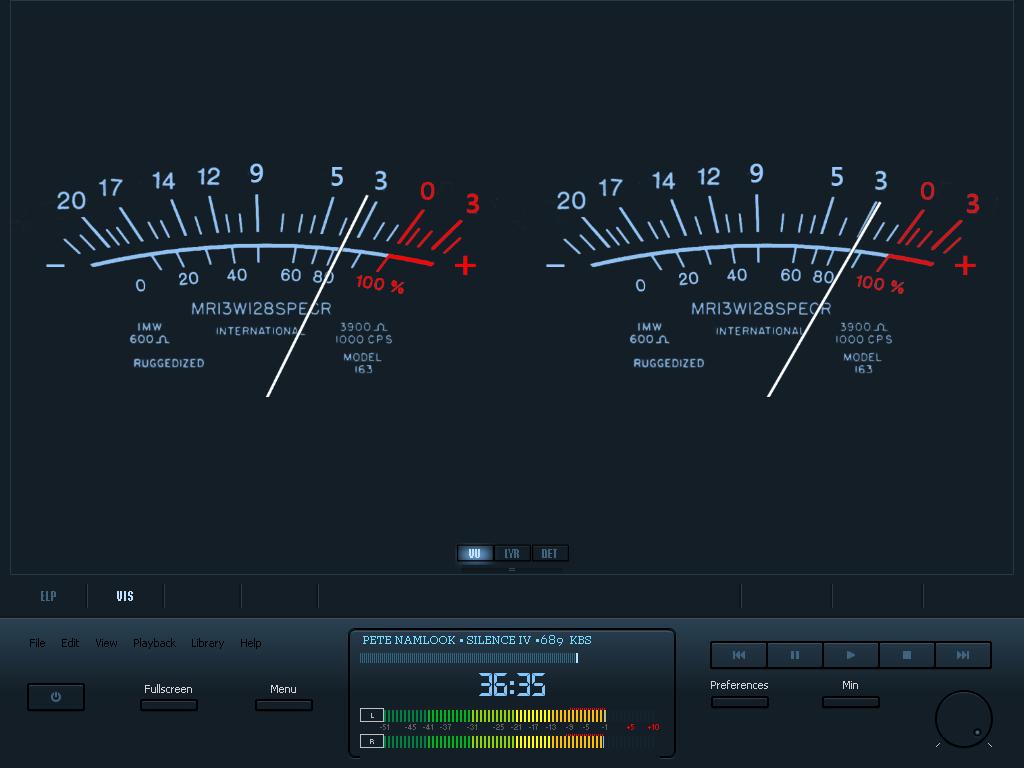
Task: Skip to the next track
Action: click(x=963, y=655)
